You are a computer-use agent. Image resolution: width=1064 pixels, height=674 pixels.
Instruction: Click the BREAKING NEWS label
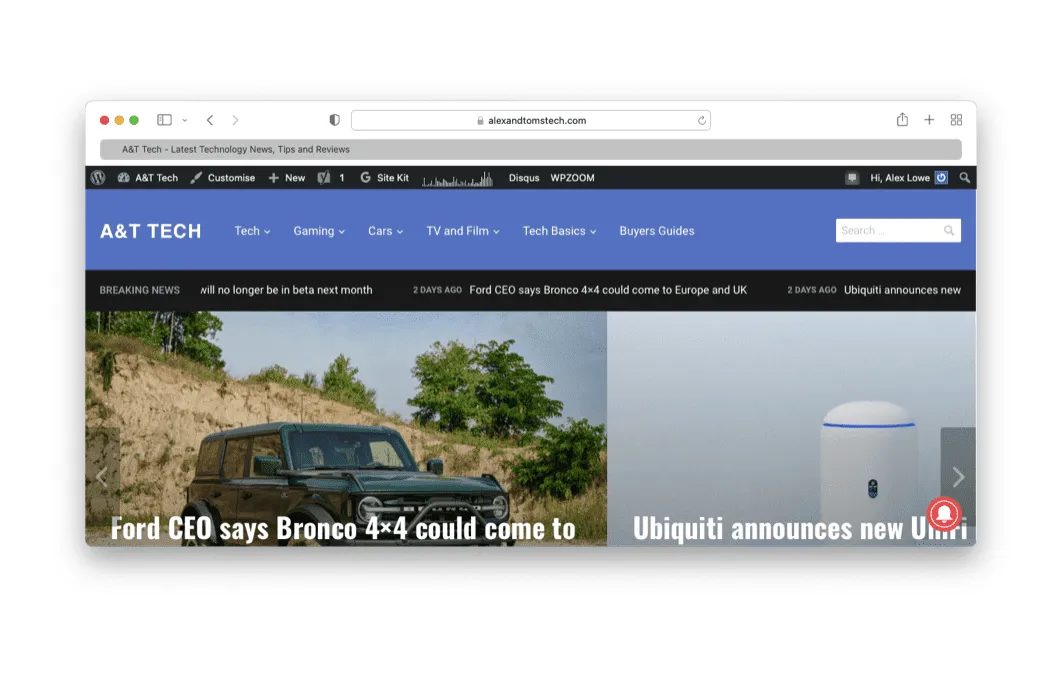[x=140, y=290]
